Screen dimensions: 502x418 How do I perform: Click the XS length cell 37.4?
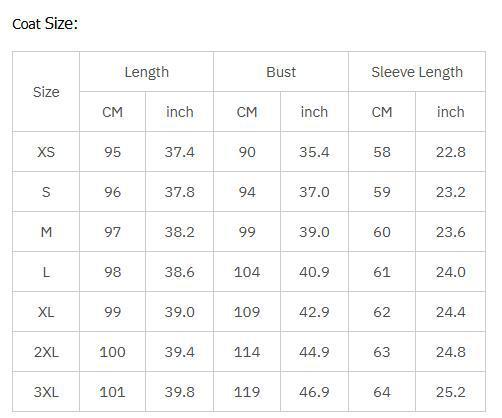point(179,152)
